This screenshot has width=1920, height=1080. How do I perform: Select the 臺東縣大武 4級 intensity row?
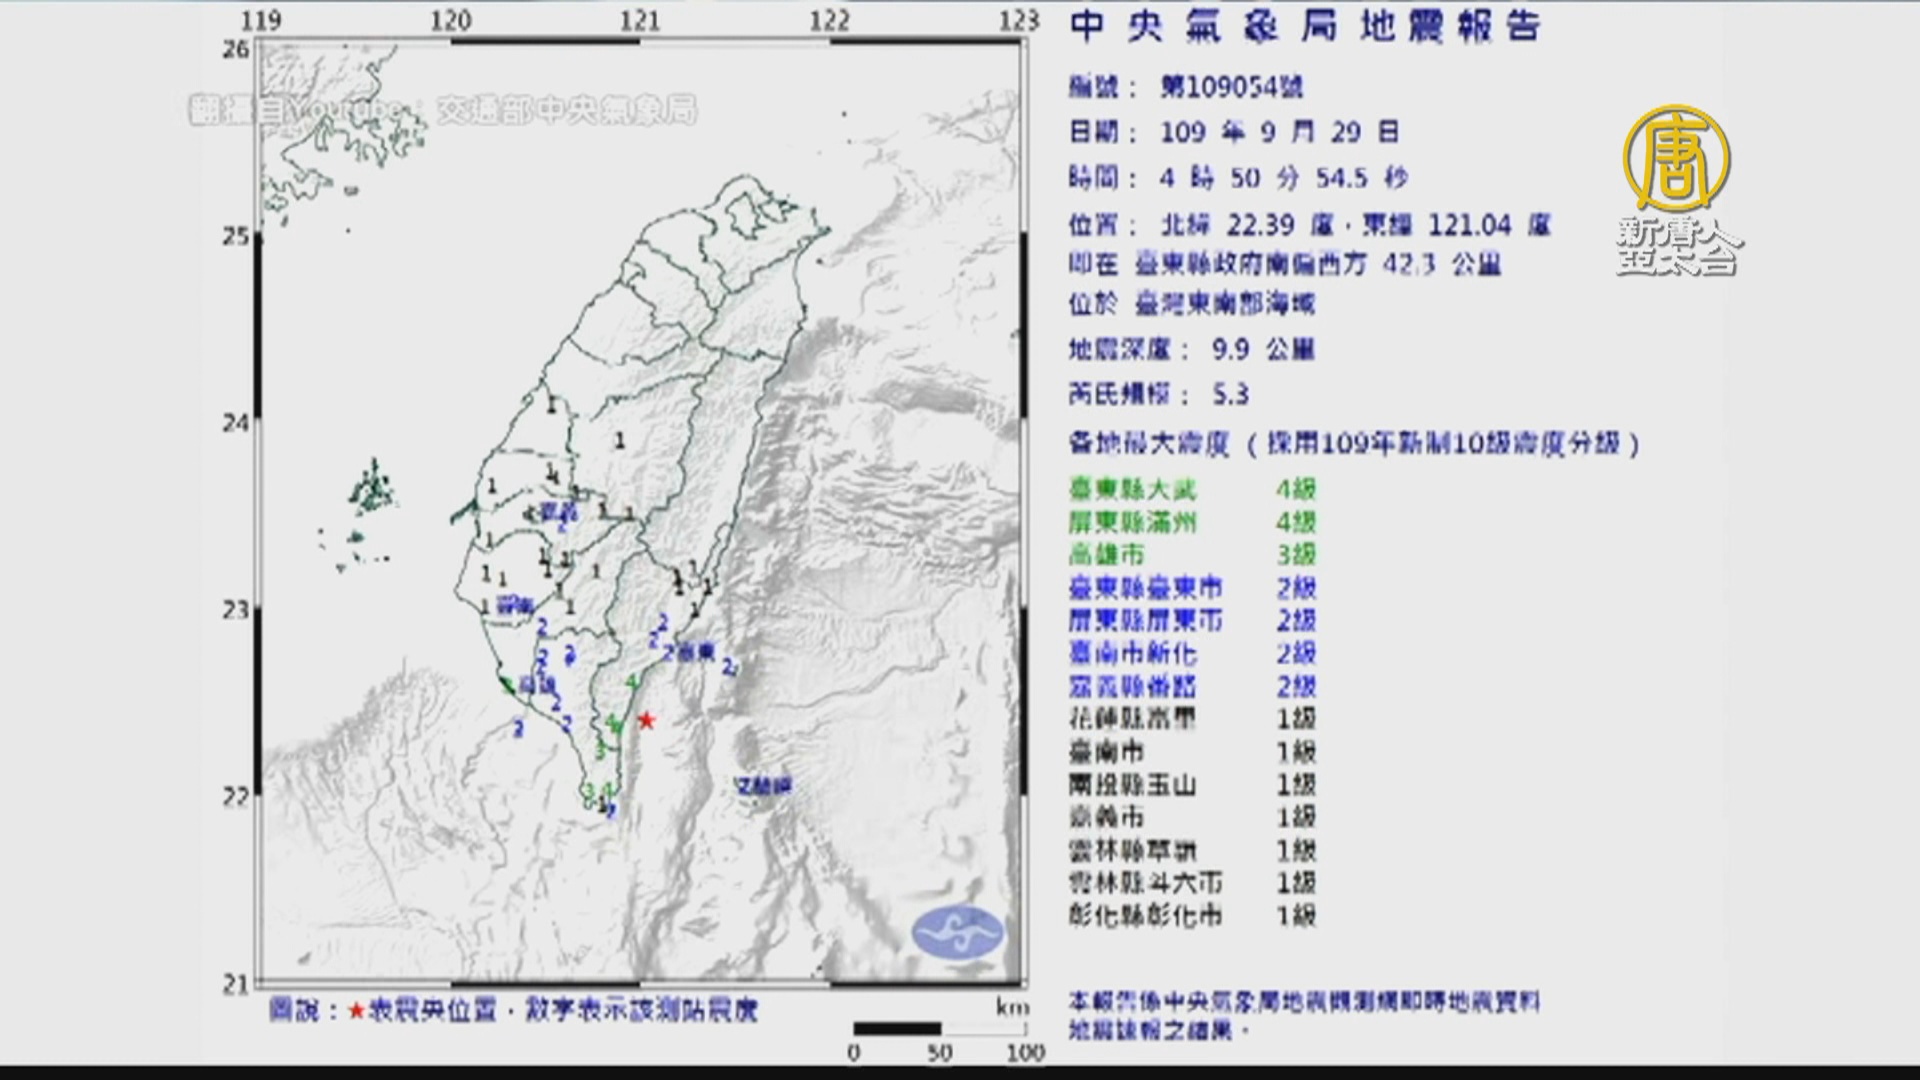(1192, 489)
